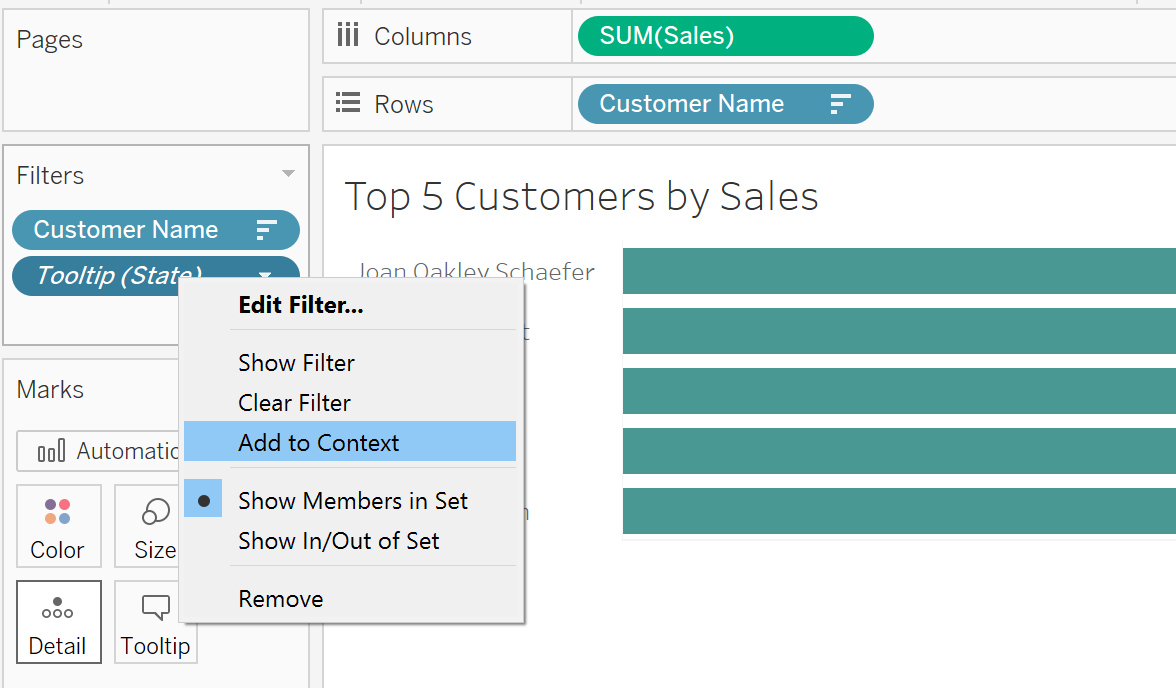Screen dimensions: 1176x688
Task: Open the Size marks card
Action: pyautogui.click(x=148, y=526)
